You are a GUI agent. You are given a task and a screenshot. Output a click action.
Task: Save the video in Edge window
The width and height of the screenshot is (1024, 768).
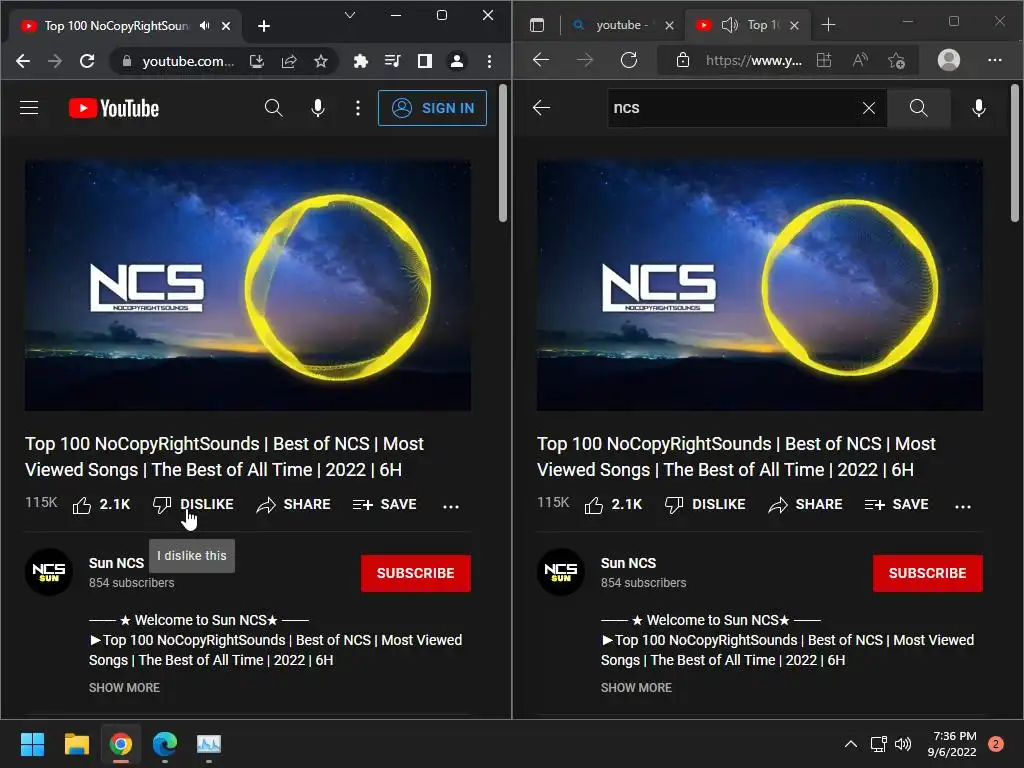pos(897,504)
